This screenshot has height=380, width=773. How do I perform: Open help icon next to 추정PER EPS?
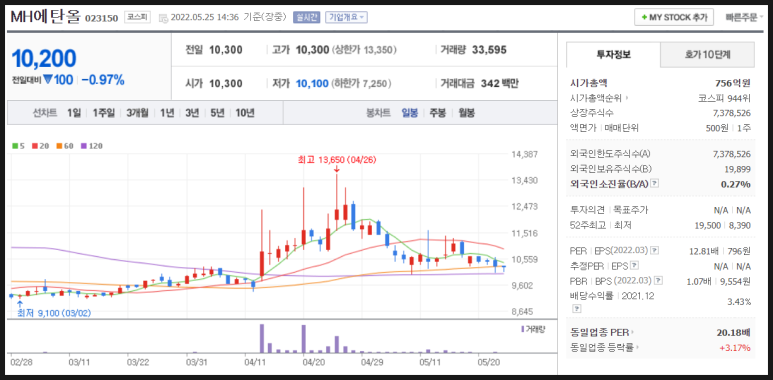(634, 266)
